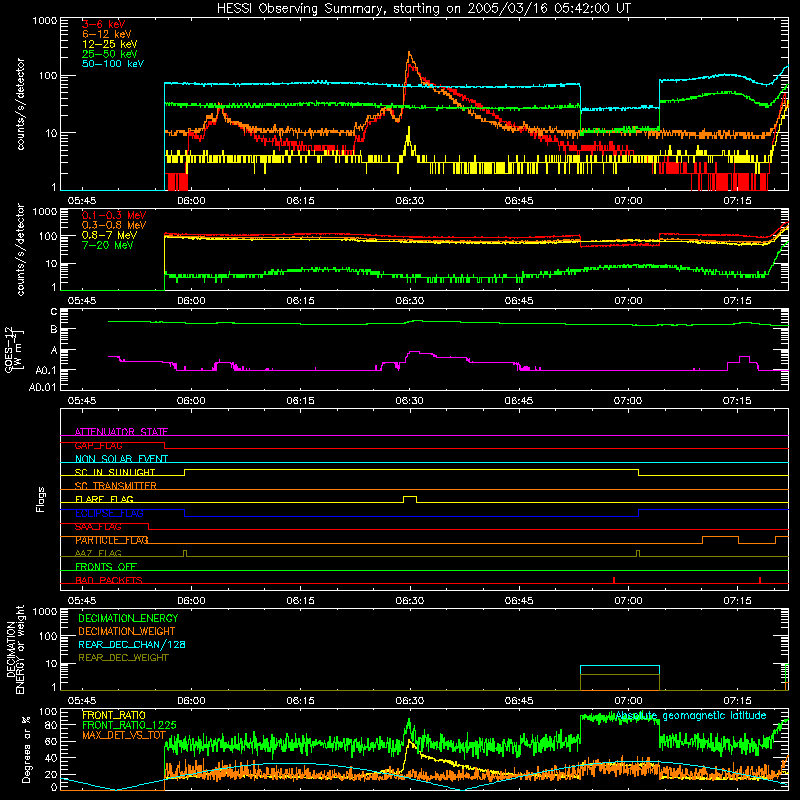Viewport: 800px width, 800px height.
Task: Select the REAR_DEC_CHAN/128 legend label
Action: pyautogui.click(x=132, y=644)
